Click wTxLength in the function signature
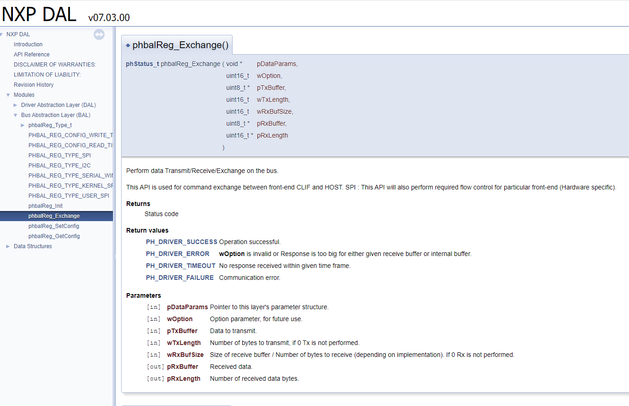This screenshot has height=406, width=629. [x=273, y=99]
